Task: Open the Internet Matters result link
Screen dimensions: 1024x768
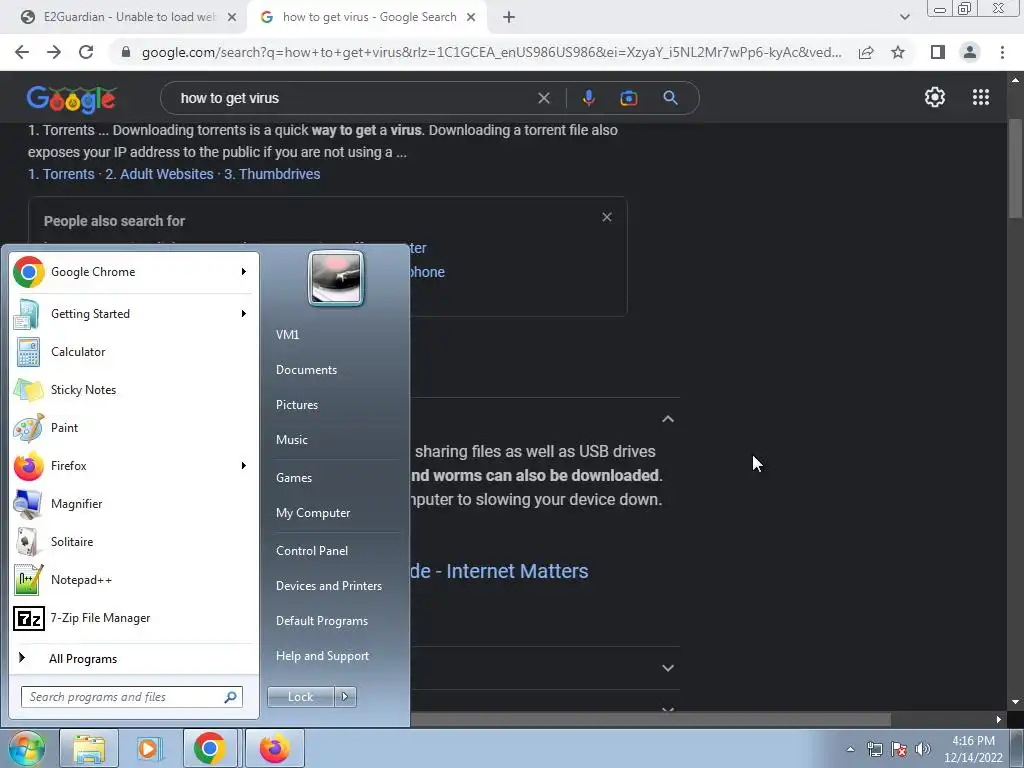Action: point(499,571)
